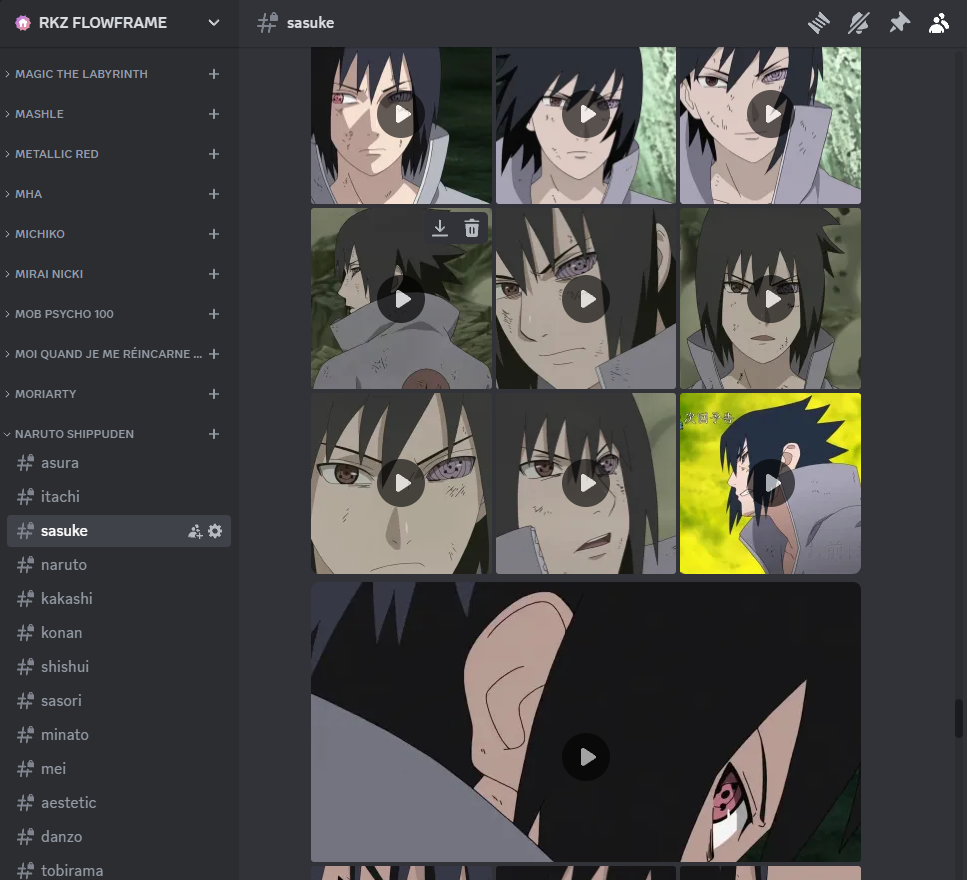Click chat scrollbar thumb
The width and height of the screenshot is (967, 880).
958,718
